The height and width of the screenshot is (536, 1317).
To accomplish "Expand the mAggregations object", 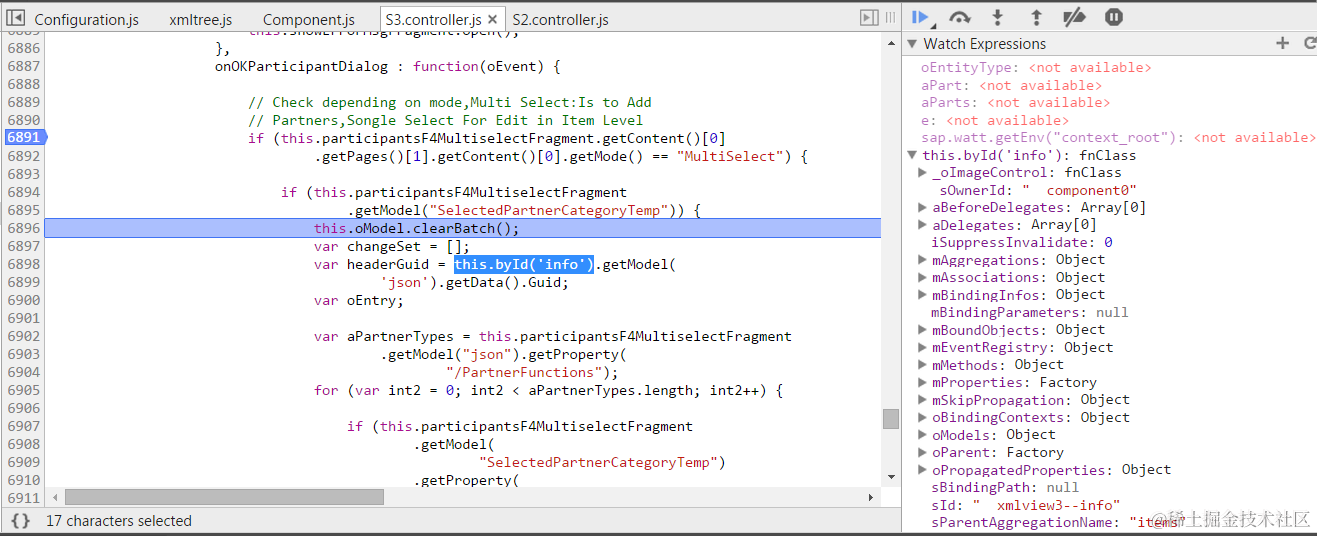I will (924, 260).
